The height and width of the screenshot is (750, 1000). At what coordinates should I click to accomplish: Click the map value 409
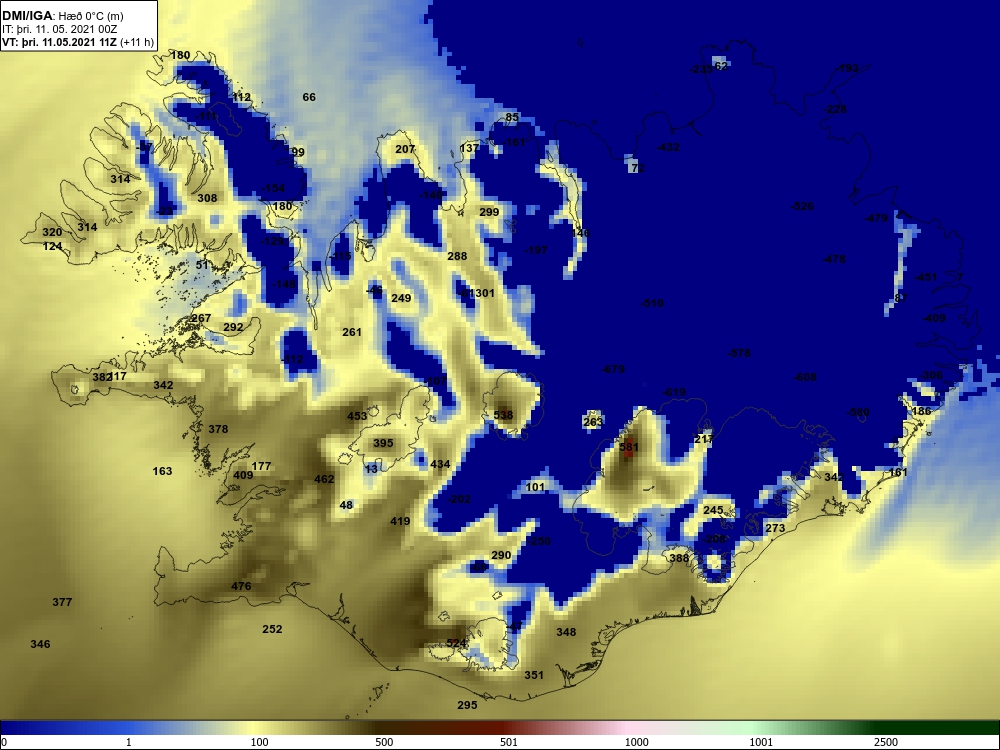point(243,475)
